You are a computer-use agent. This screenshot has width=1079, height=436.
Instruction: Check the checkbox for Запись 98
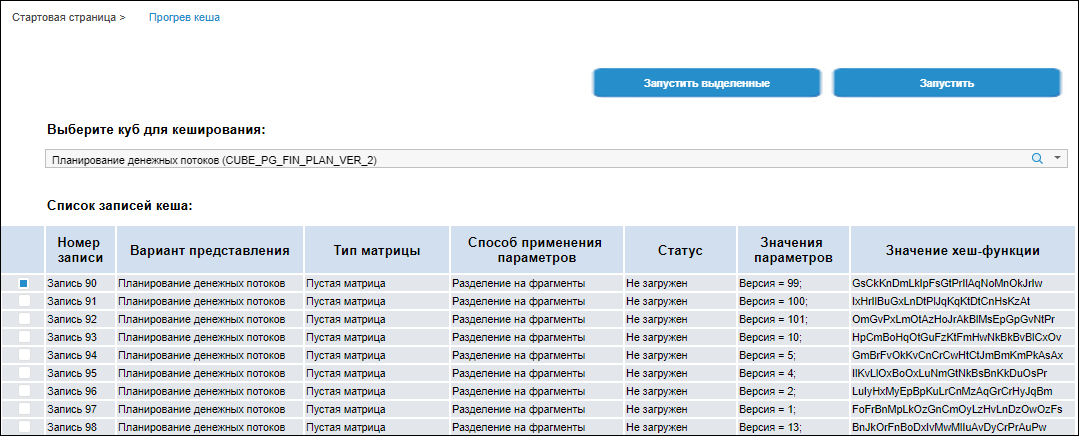pos(23,426)
